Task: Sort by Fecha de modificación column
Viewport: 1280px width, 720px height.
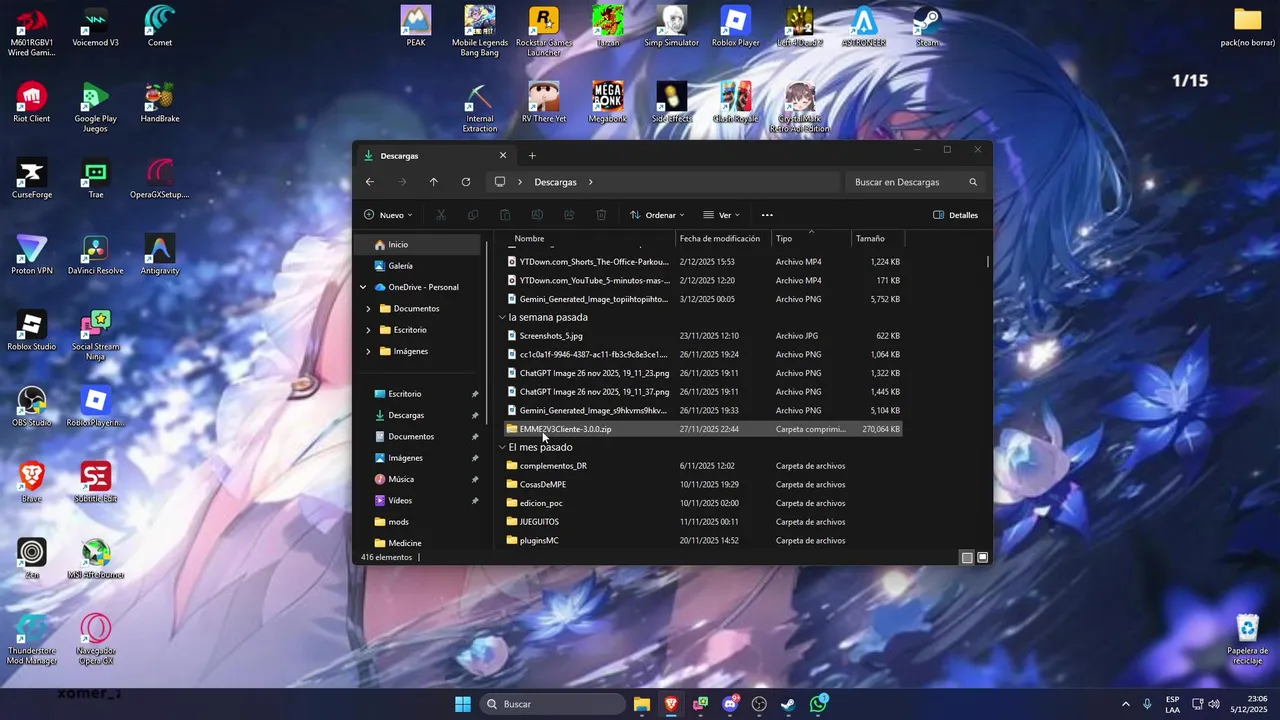Action: pos(723,238)
